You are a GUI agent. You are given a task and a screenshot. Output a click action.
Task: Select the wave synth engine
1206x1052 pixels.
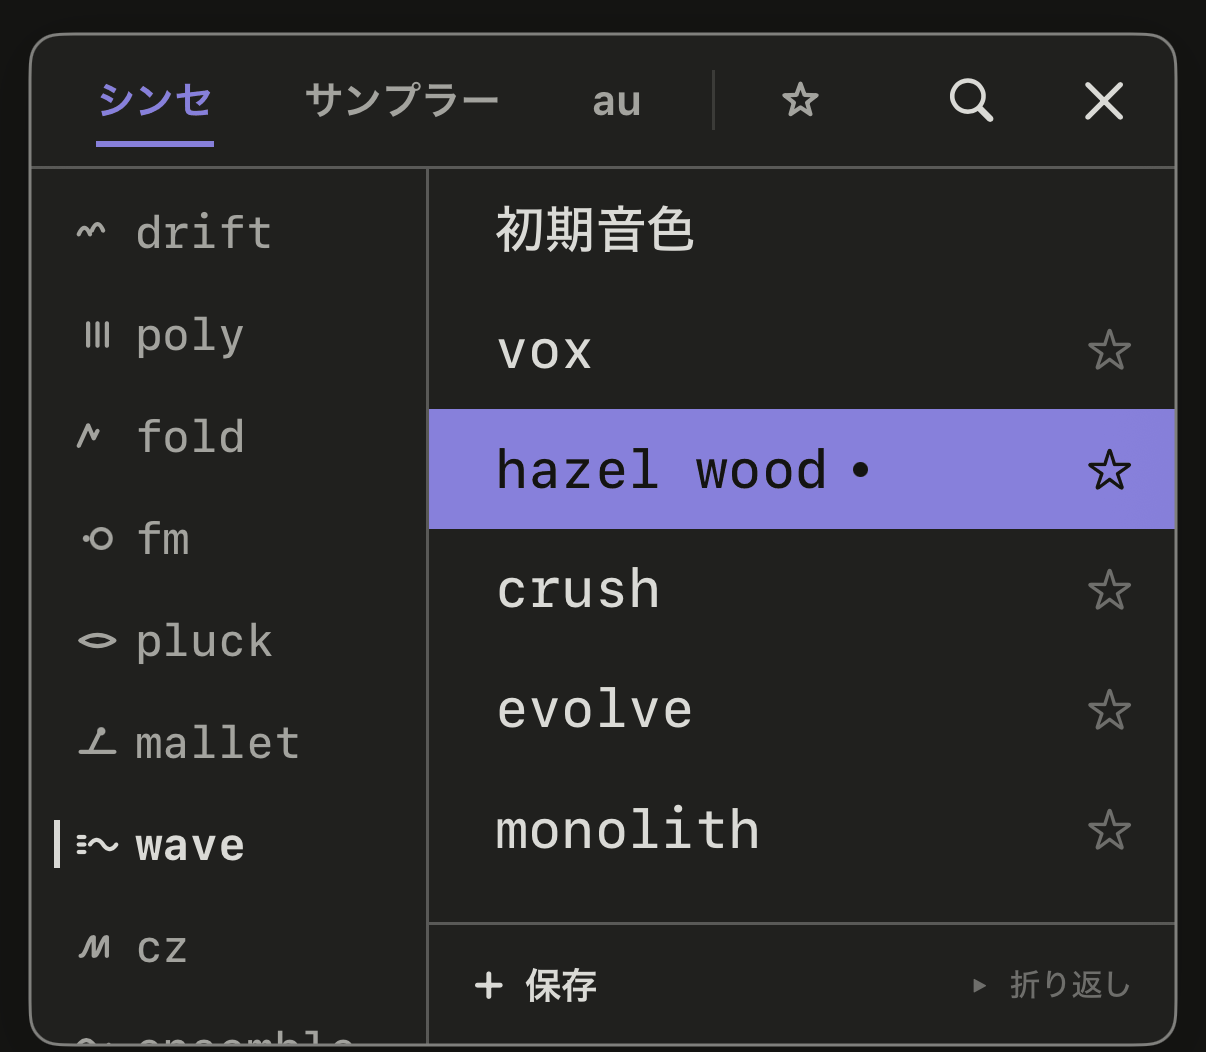(229, 845)
